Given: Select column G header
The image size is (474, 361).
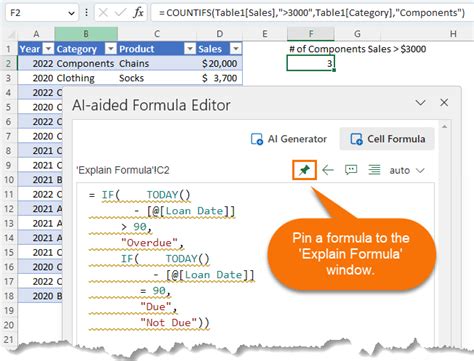Looking at the screenshot, I should coord(357,34).
